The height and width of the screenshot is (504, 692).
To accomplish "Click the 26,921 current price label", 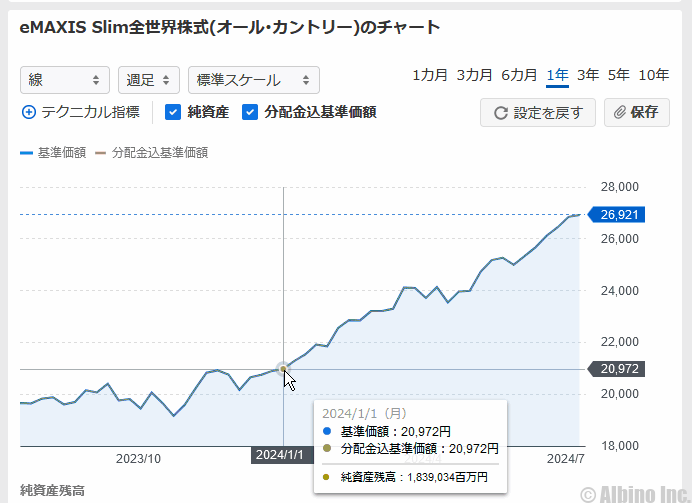I will click(x=620, y=214).
